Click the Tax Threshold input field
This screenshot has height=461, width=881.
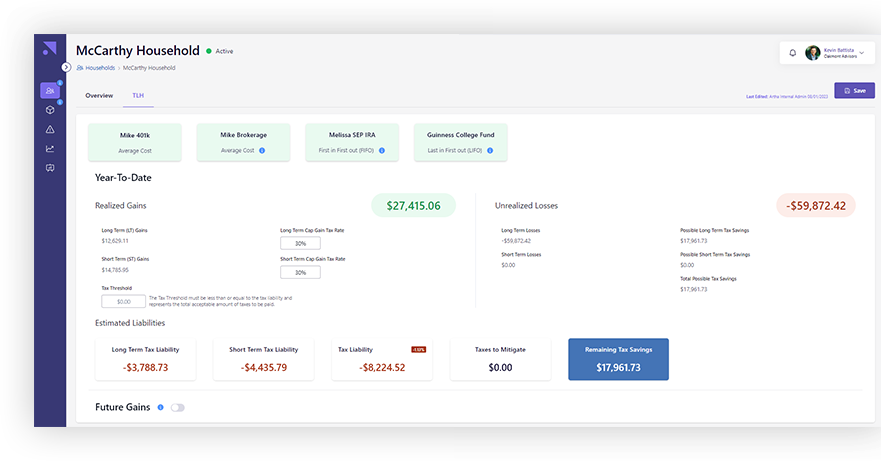123,301
